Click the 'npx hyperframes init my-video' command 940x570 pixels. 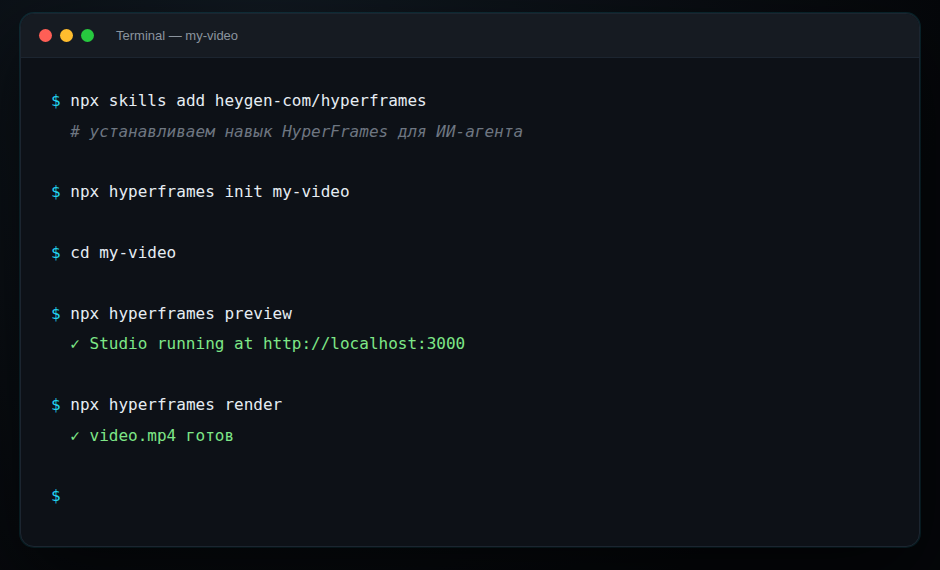pos(210,192)
